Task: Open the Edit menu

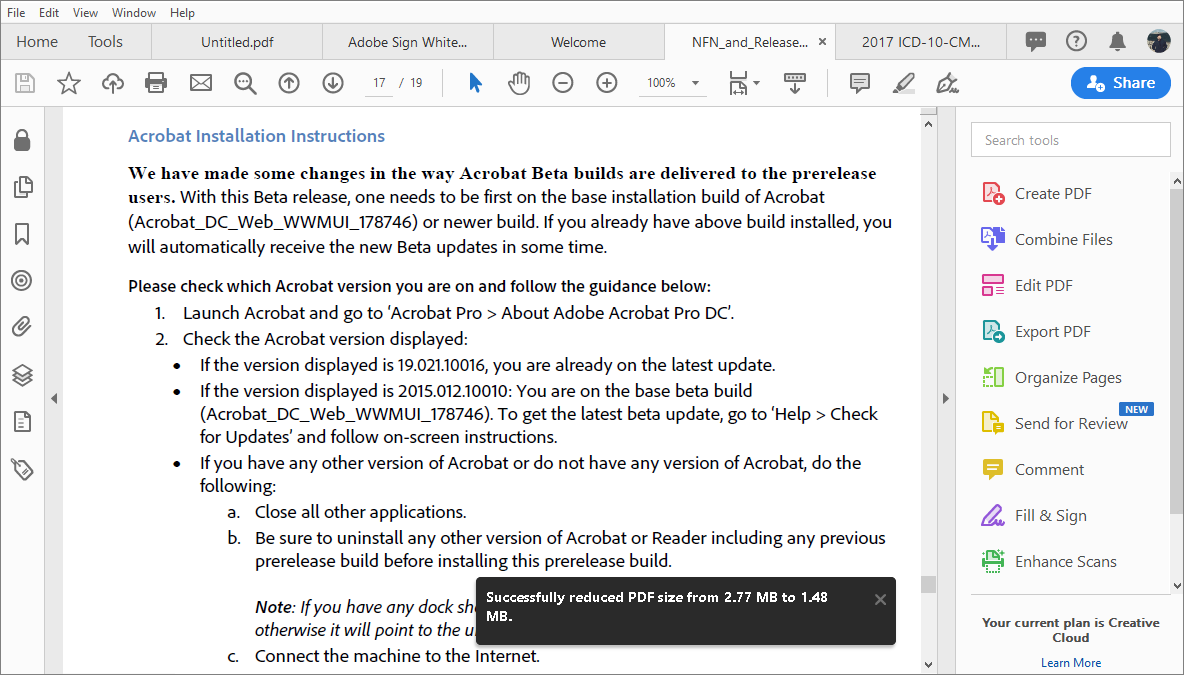Action: point(48,12)
